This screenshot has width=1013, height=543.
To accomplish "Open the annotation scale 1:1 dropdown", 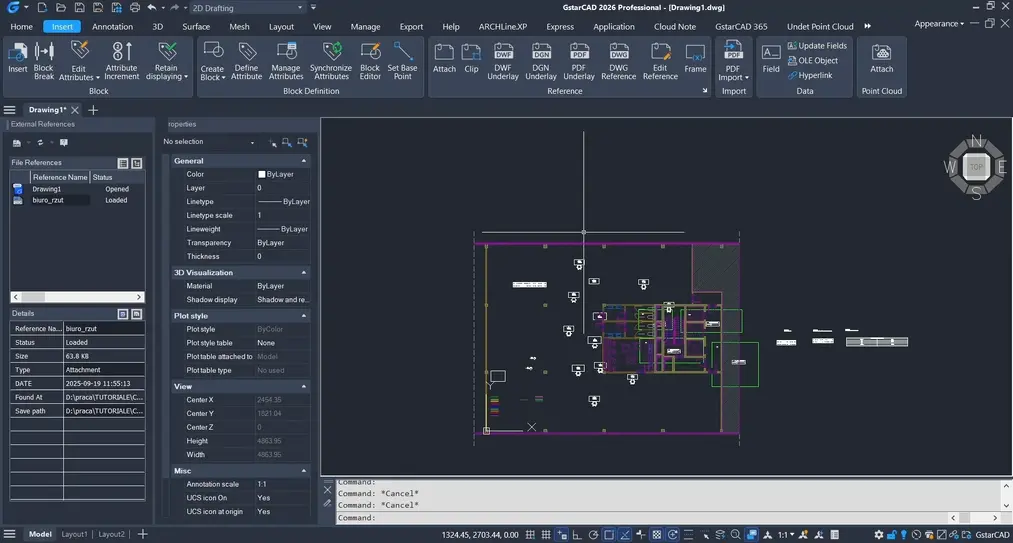I will click(x=786, y=535).
